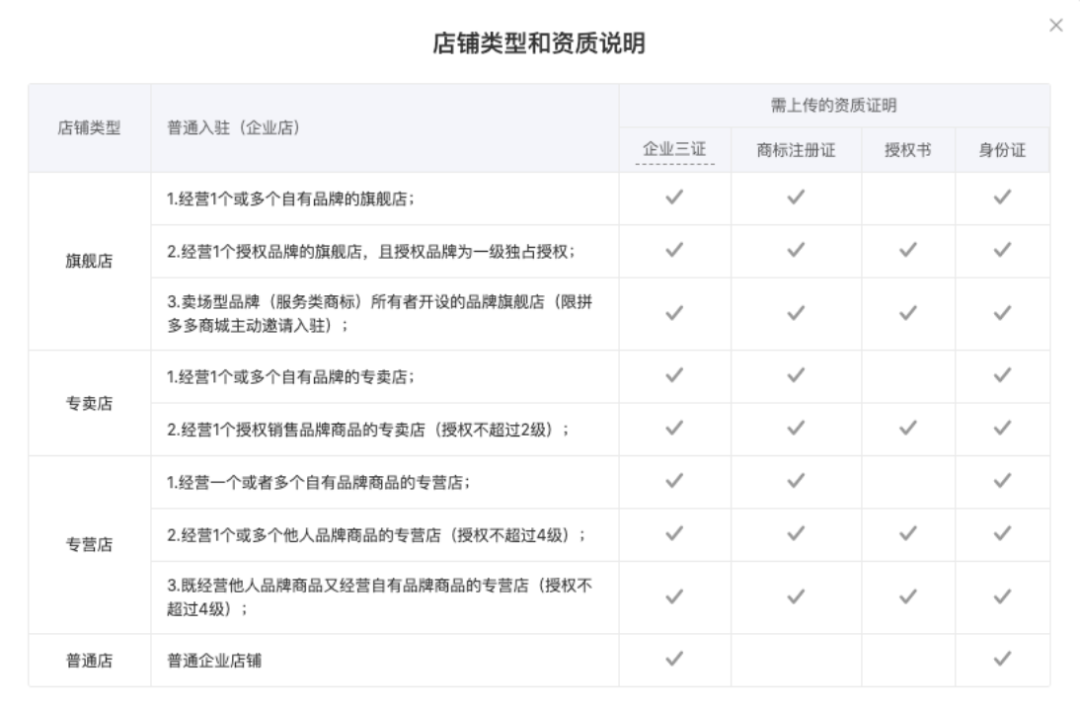Screen dimensions: 1080x711
Task: Click the 专营店 store type label
Action: (89, 546)
